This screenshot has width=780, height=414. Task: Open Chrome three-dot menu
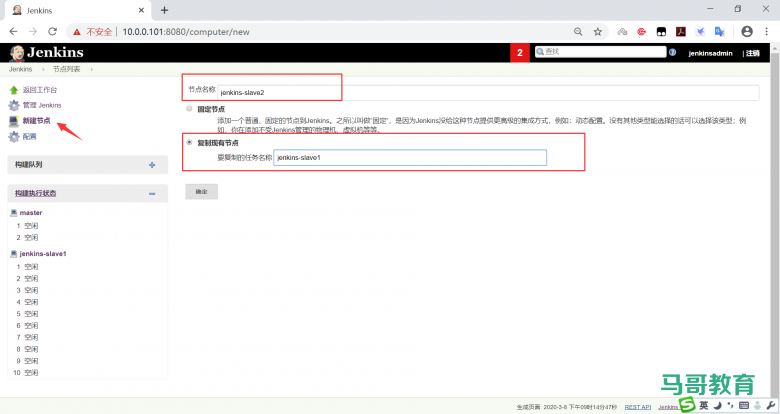(x=767, y=31)
